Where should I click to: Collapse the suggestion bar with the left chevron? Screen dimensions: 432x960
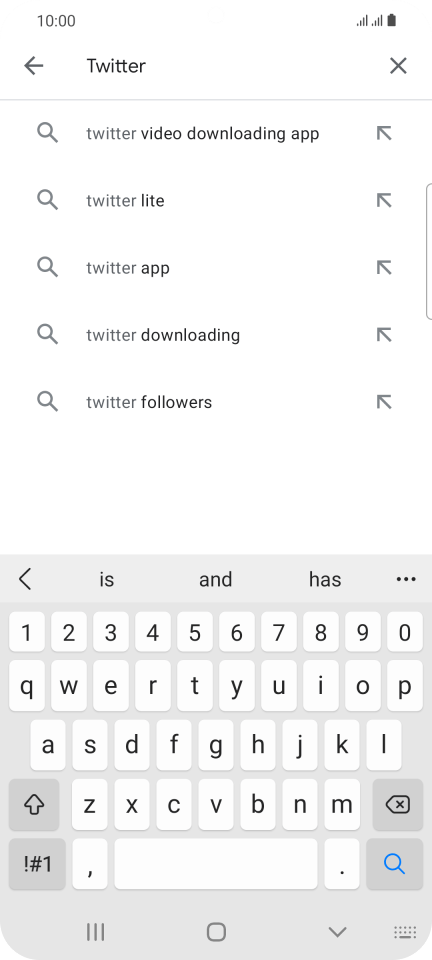coord(25,579)
